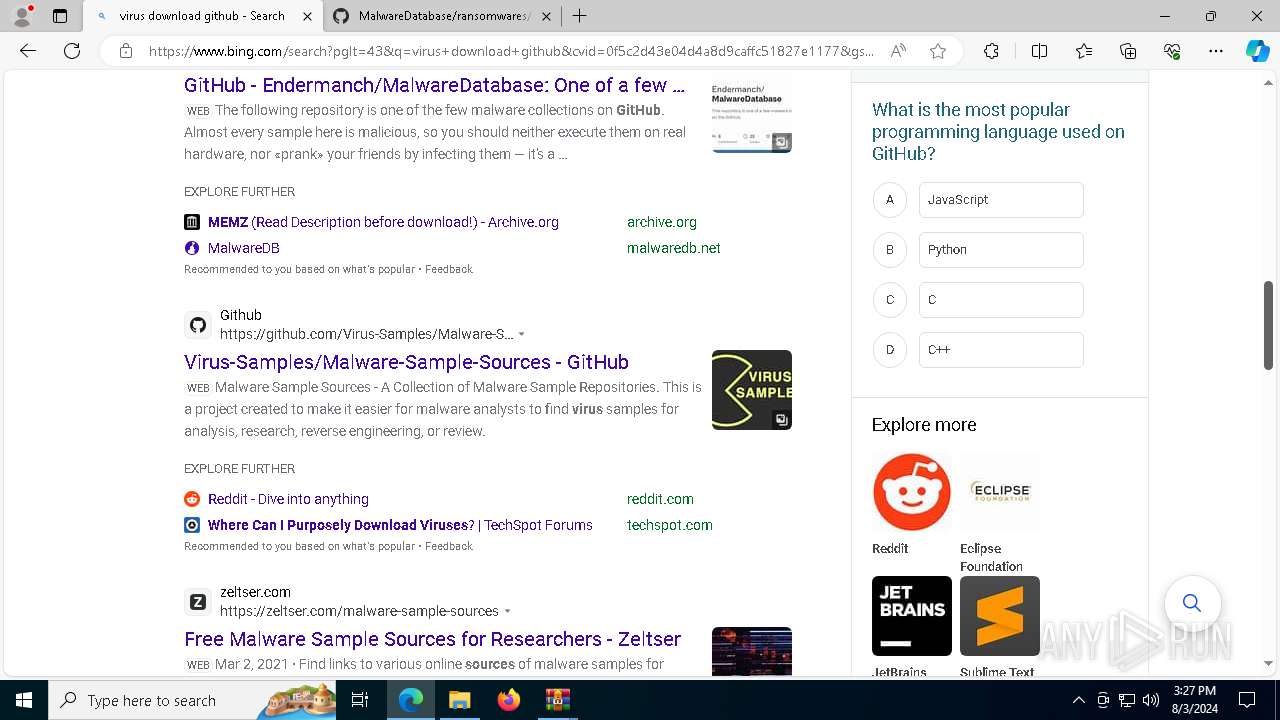This screenshot has width=1280, height=720.
Task: Open Reddit - Dive into anything link
Action: coord(288,499)
